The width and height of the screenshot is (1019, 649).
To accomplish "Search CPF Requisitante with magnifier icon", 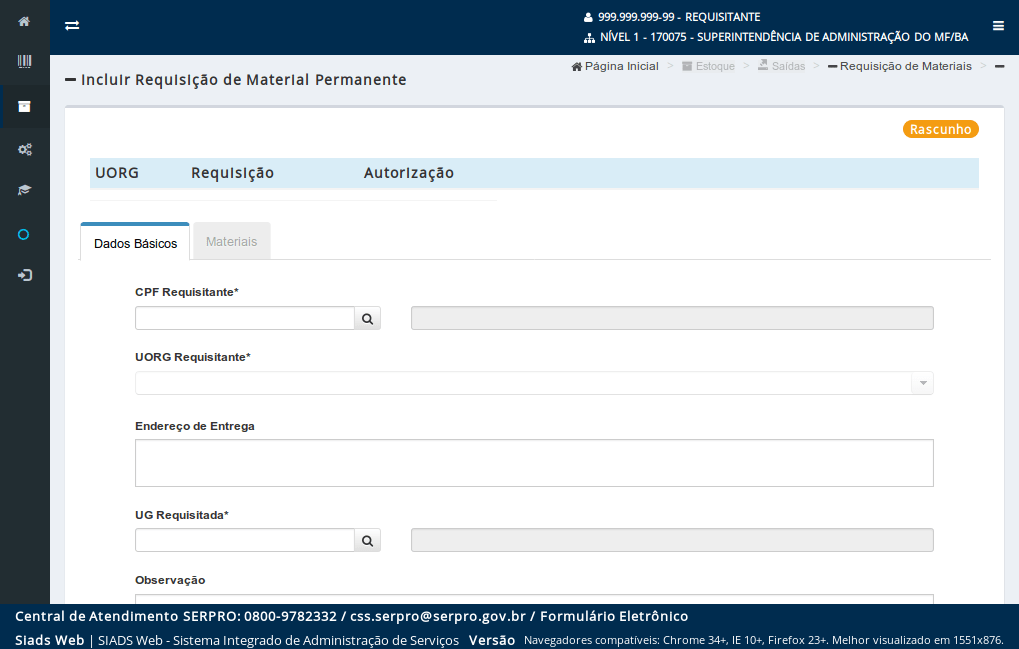I will [x=367, y=318].
